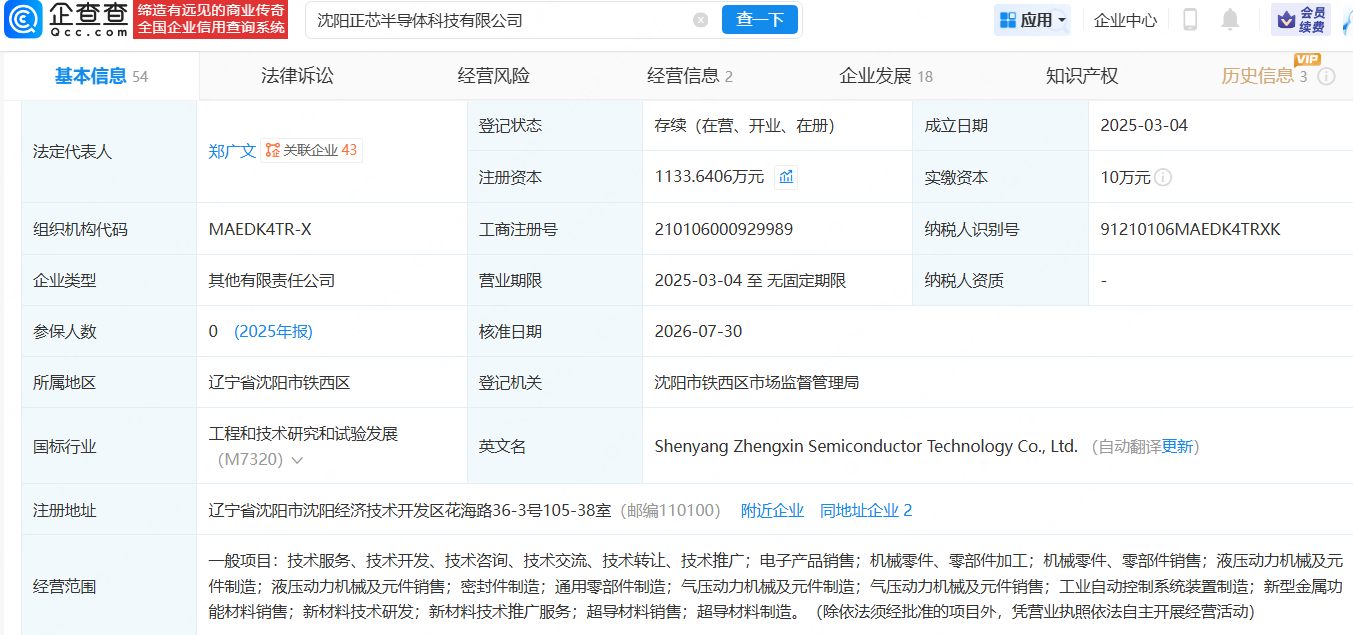This screenshot has height=635, width=1353.
Task: Open the 会员续费 membership renewal button
Action: (1301, 20)
